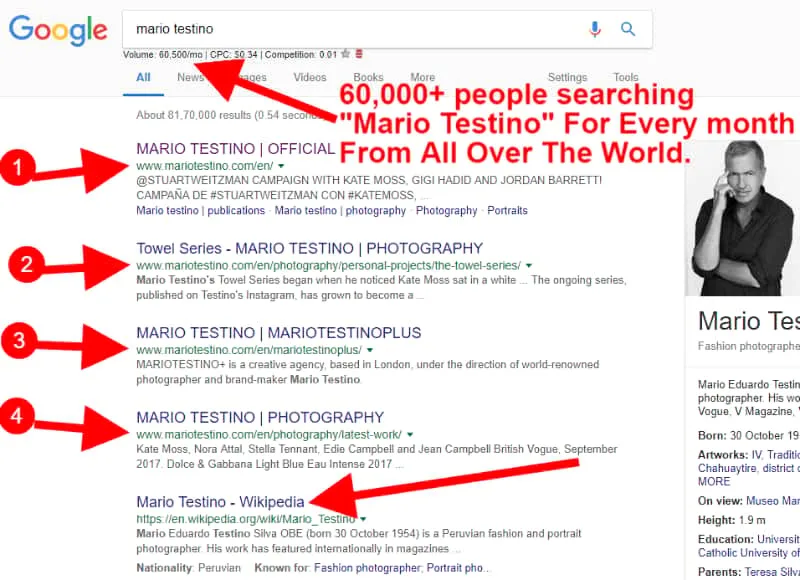The height and width of the screenshot is (580, 800).
Task: Click the 'Volume: 60,500/mo' text
Action: click(x=163, y=54)
